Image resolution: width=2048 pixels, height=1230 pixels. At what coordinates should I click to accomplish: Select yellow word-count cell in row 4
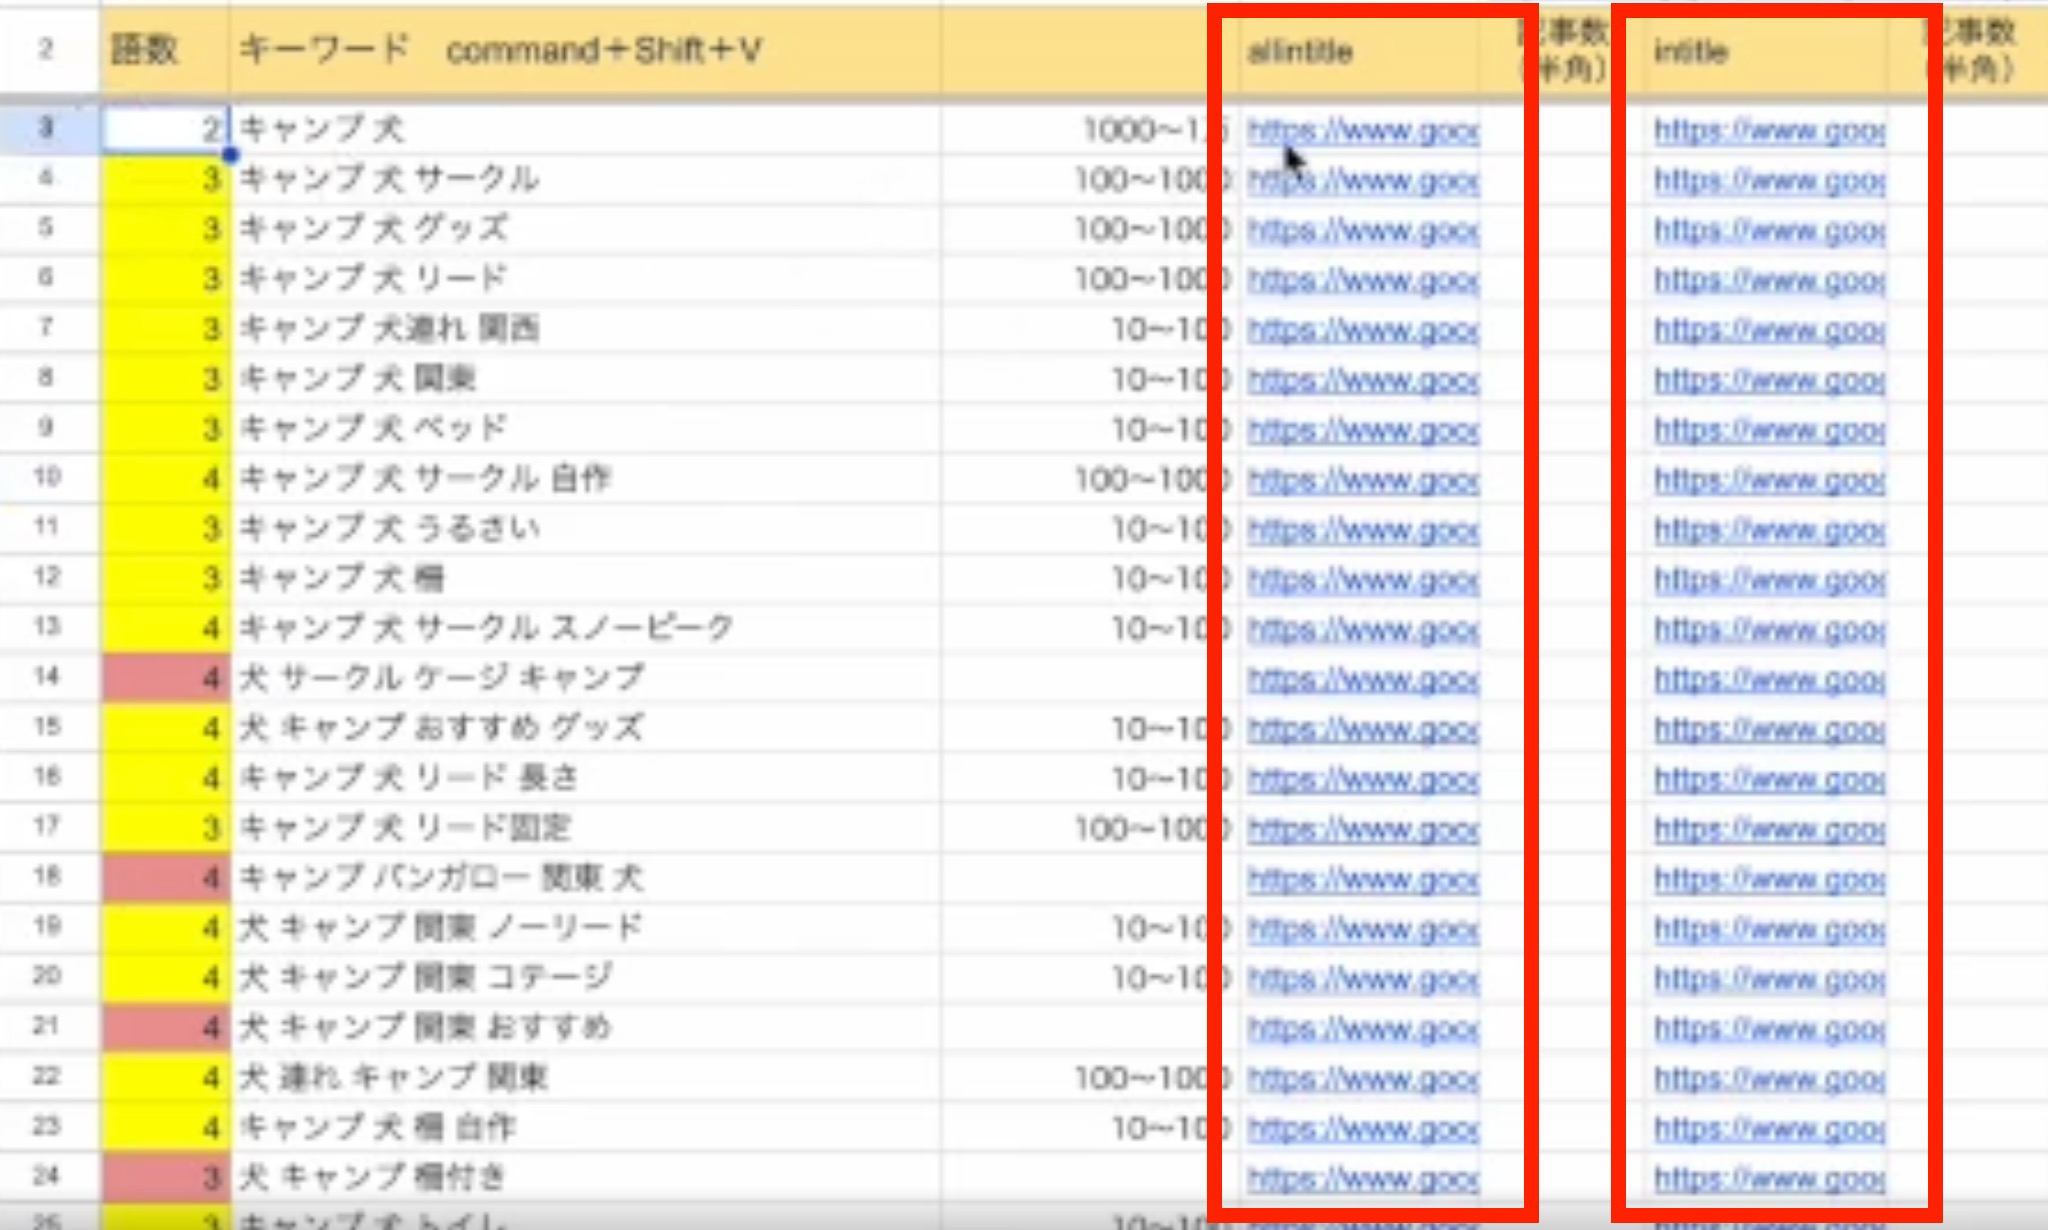tap(165, 180)
